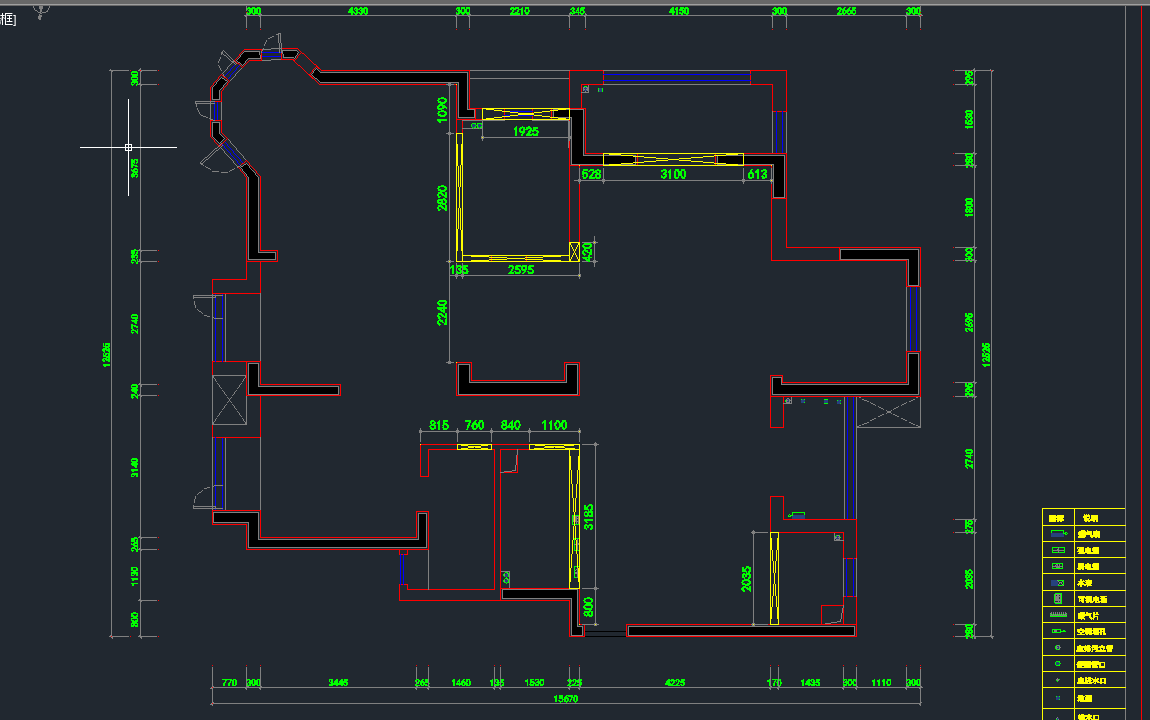The image size is (1150, 720).
Task: Click the 3100 window dimension
Action: 673,174
